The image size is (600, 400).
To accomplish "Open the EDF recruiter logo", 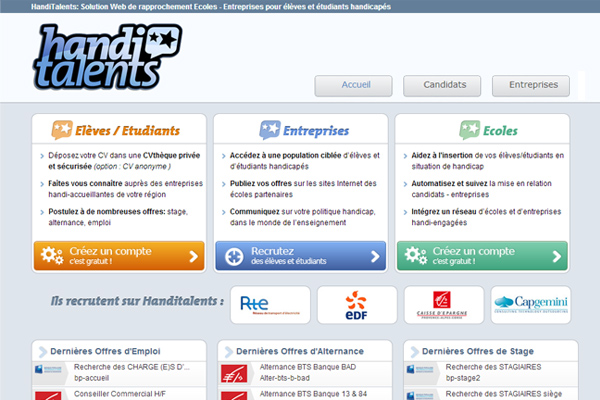I will point(357,305).
